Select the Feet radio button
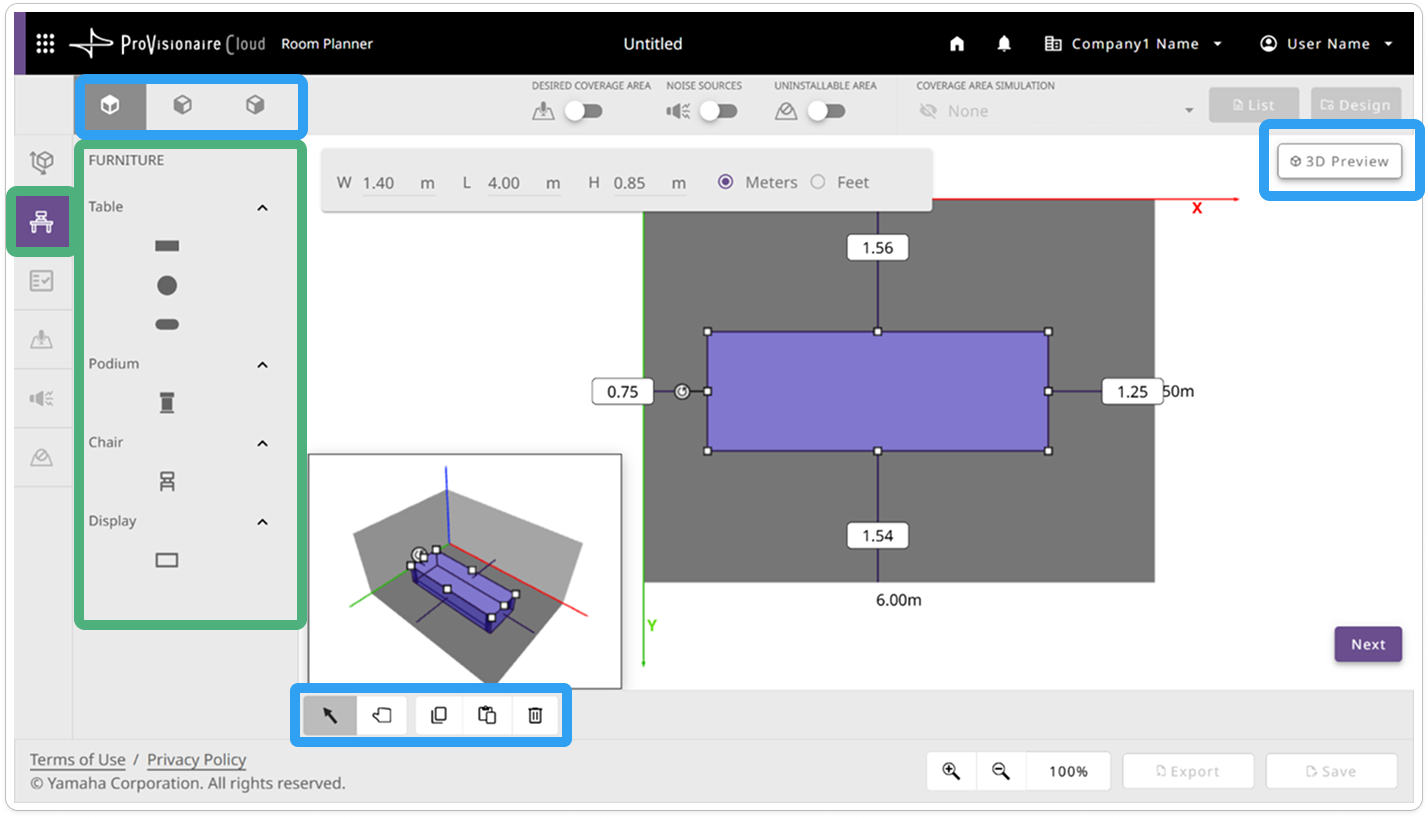The width and height of the screenshot is (1428, 818). [x=818, y=182]
